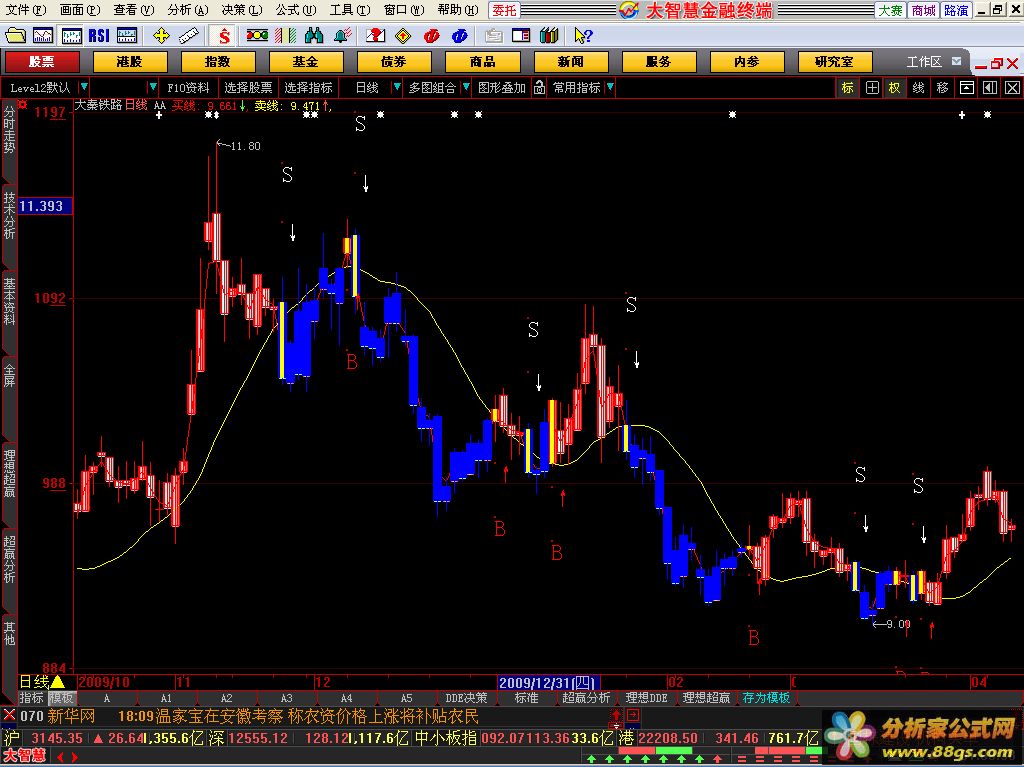The height and width of the screenshot is (767, 1024).
Task: Open the yellow folder icon in toolbar
Action: [15, 35]
